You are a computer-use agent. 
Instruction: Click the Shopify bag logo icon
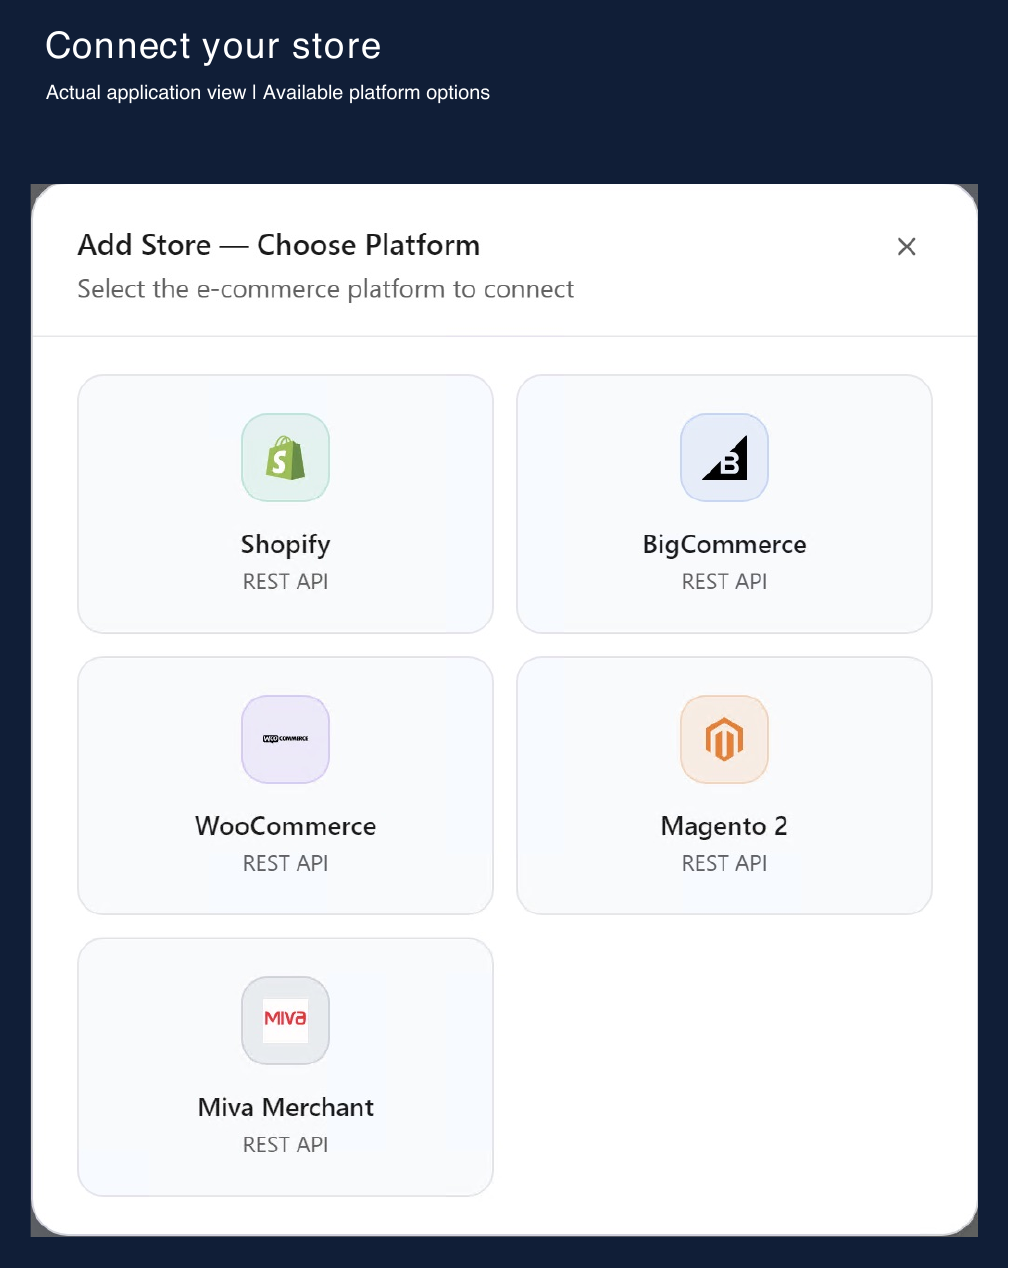coord(285,458)
